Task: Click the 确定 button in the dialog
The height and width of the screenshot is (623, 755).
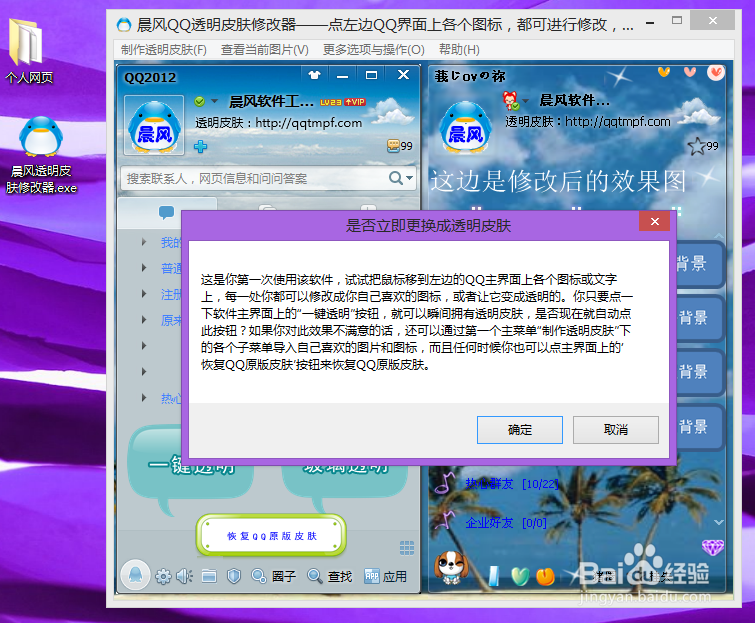Action: 520,429
